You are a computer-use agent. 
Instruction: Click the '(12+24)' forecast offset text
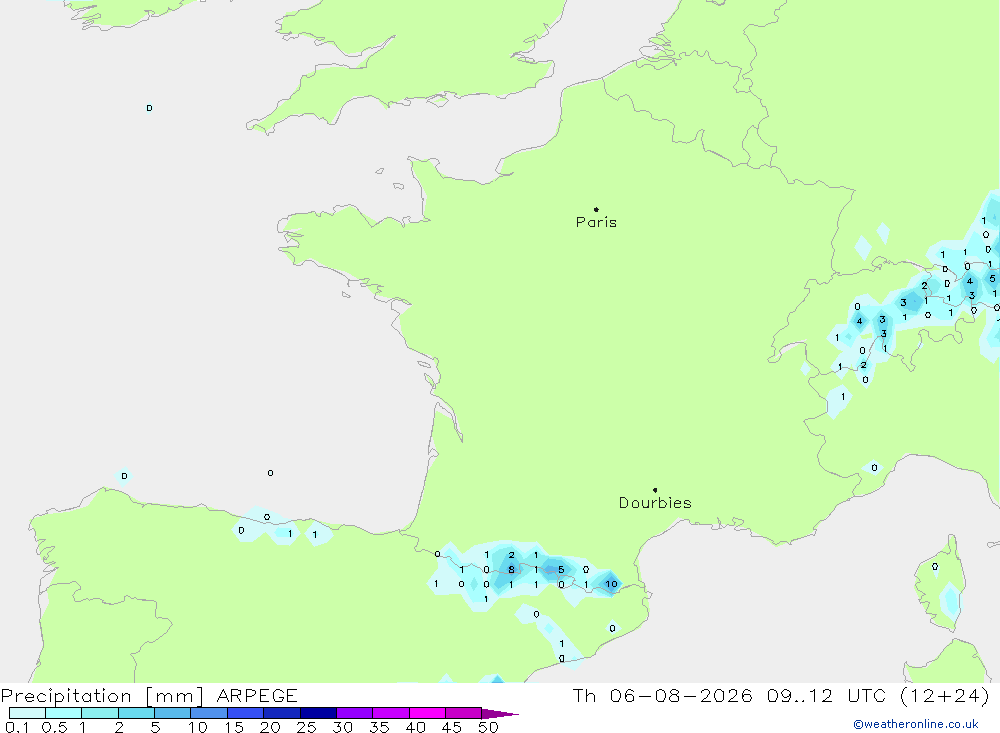[x=945, y=695]
